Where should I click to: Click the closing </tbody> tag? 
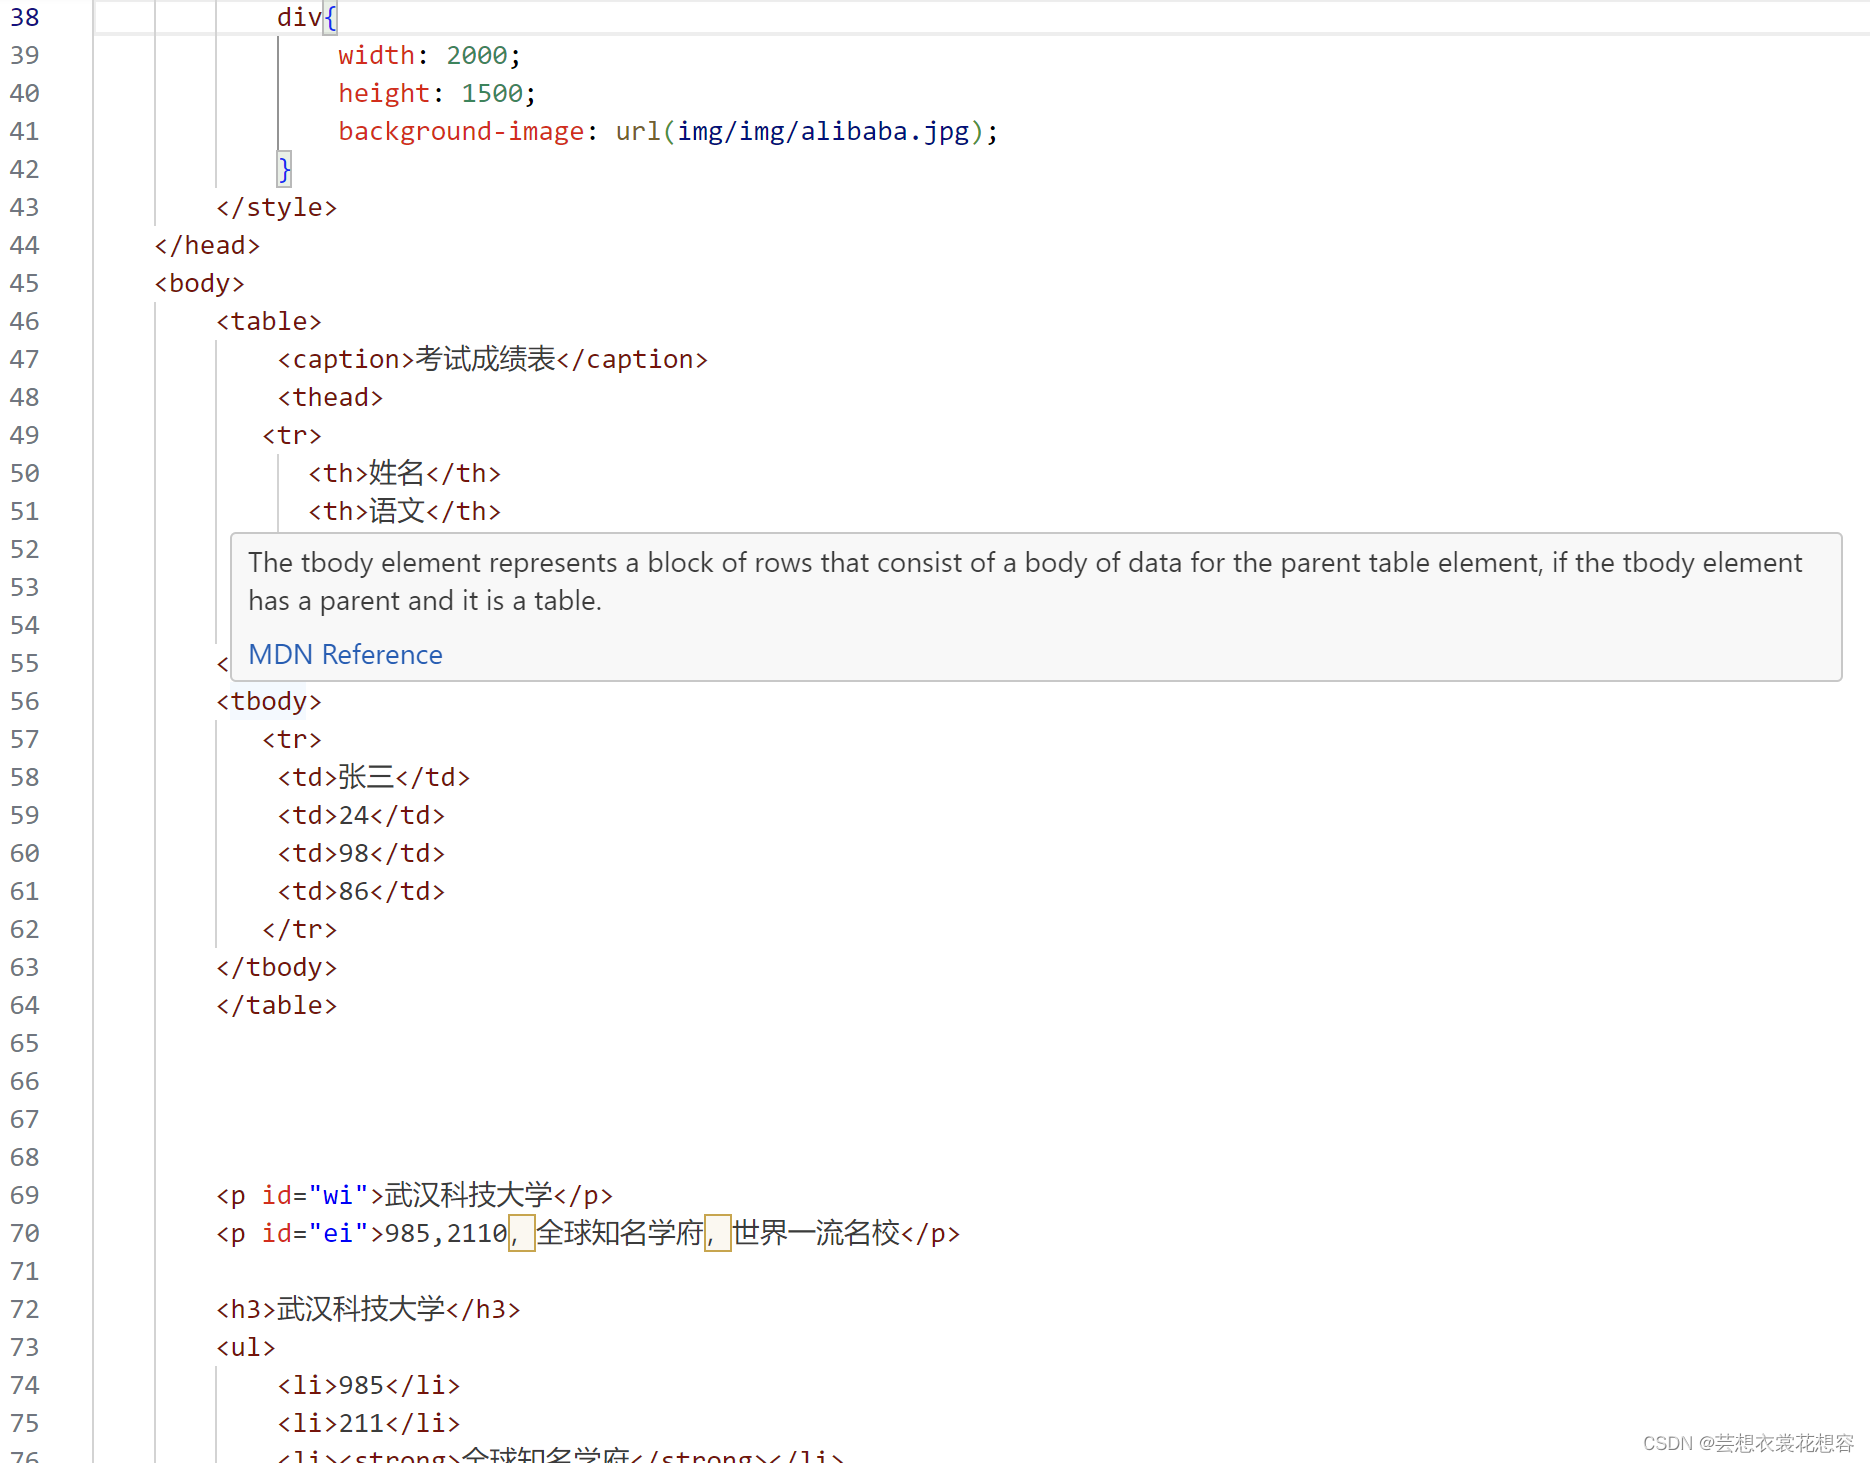coord(277,967)
